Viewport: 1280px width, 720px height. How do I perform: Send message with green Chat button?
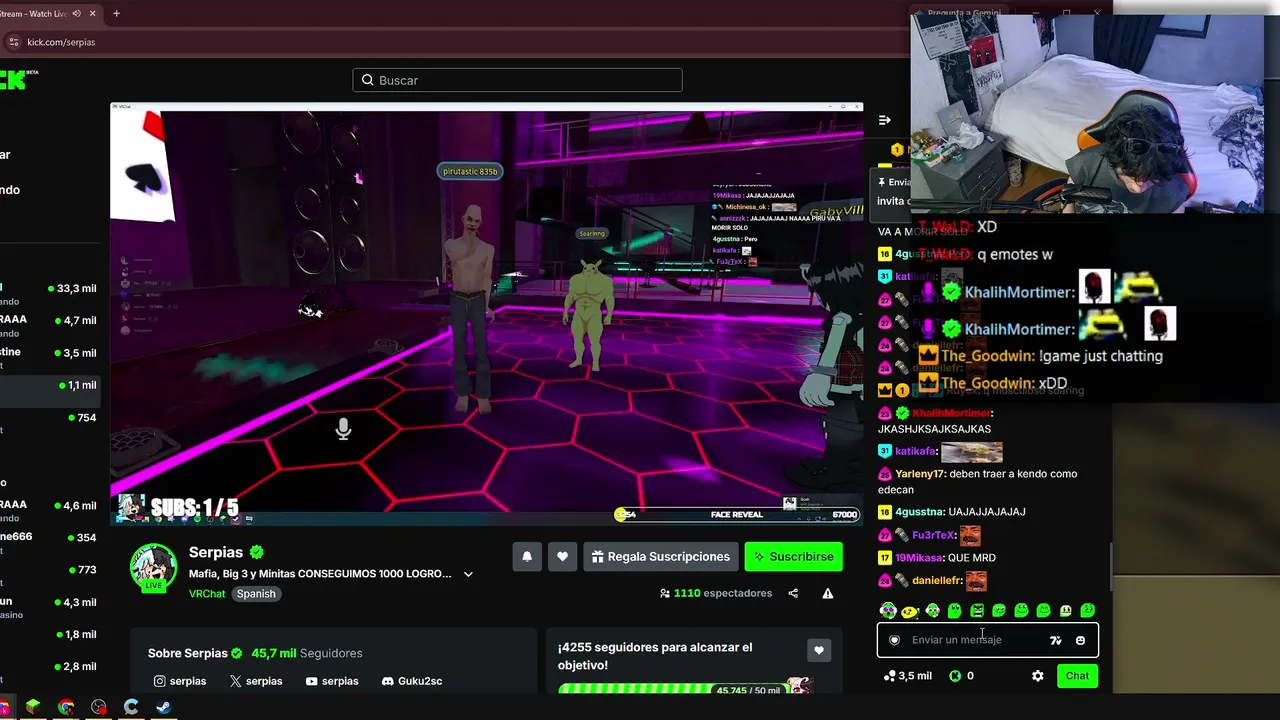1077,676
